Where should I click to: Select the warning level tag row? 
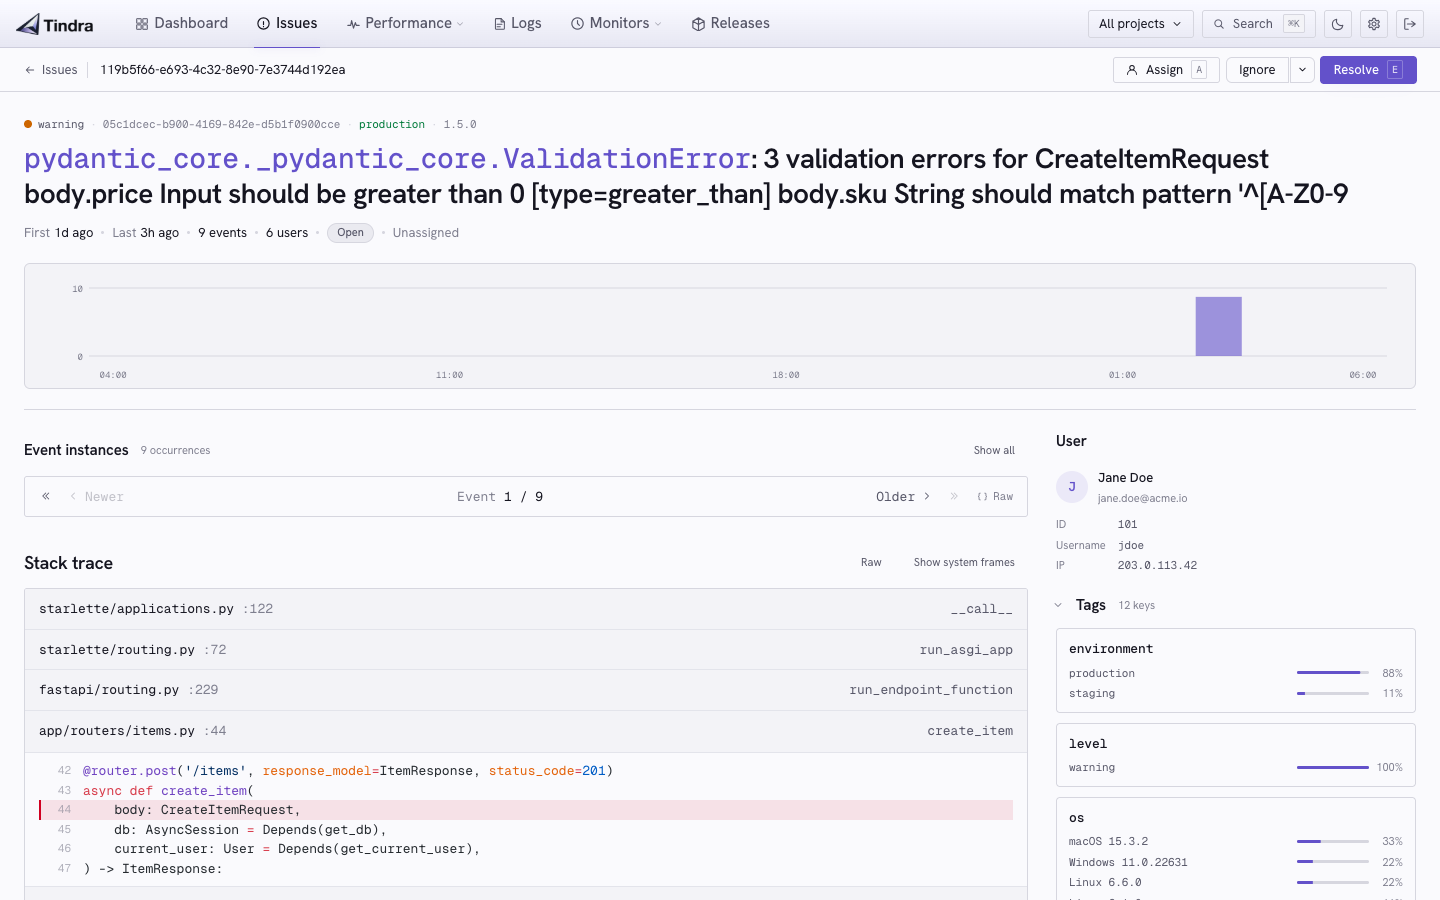[1235, 767]
